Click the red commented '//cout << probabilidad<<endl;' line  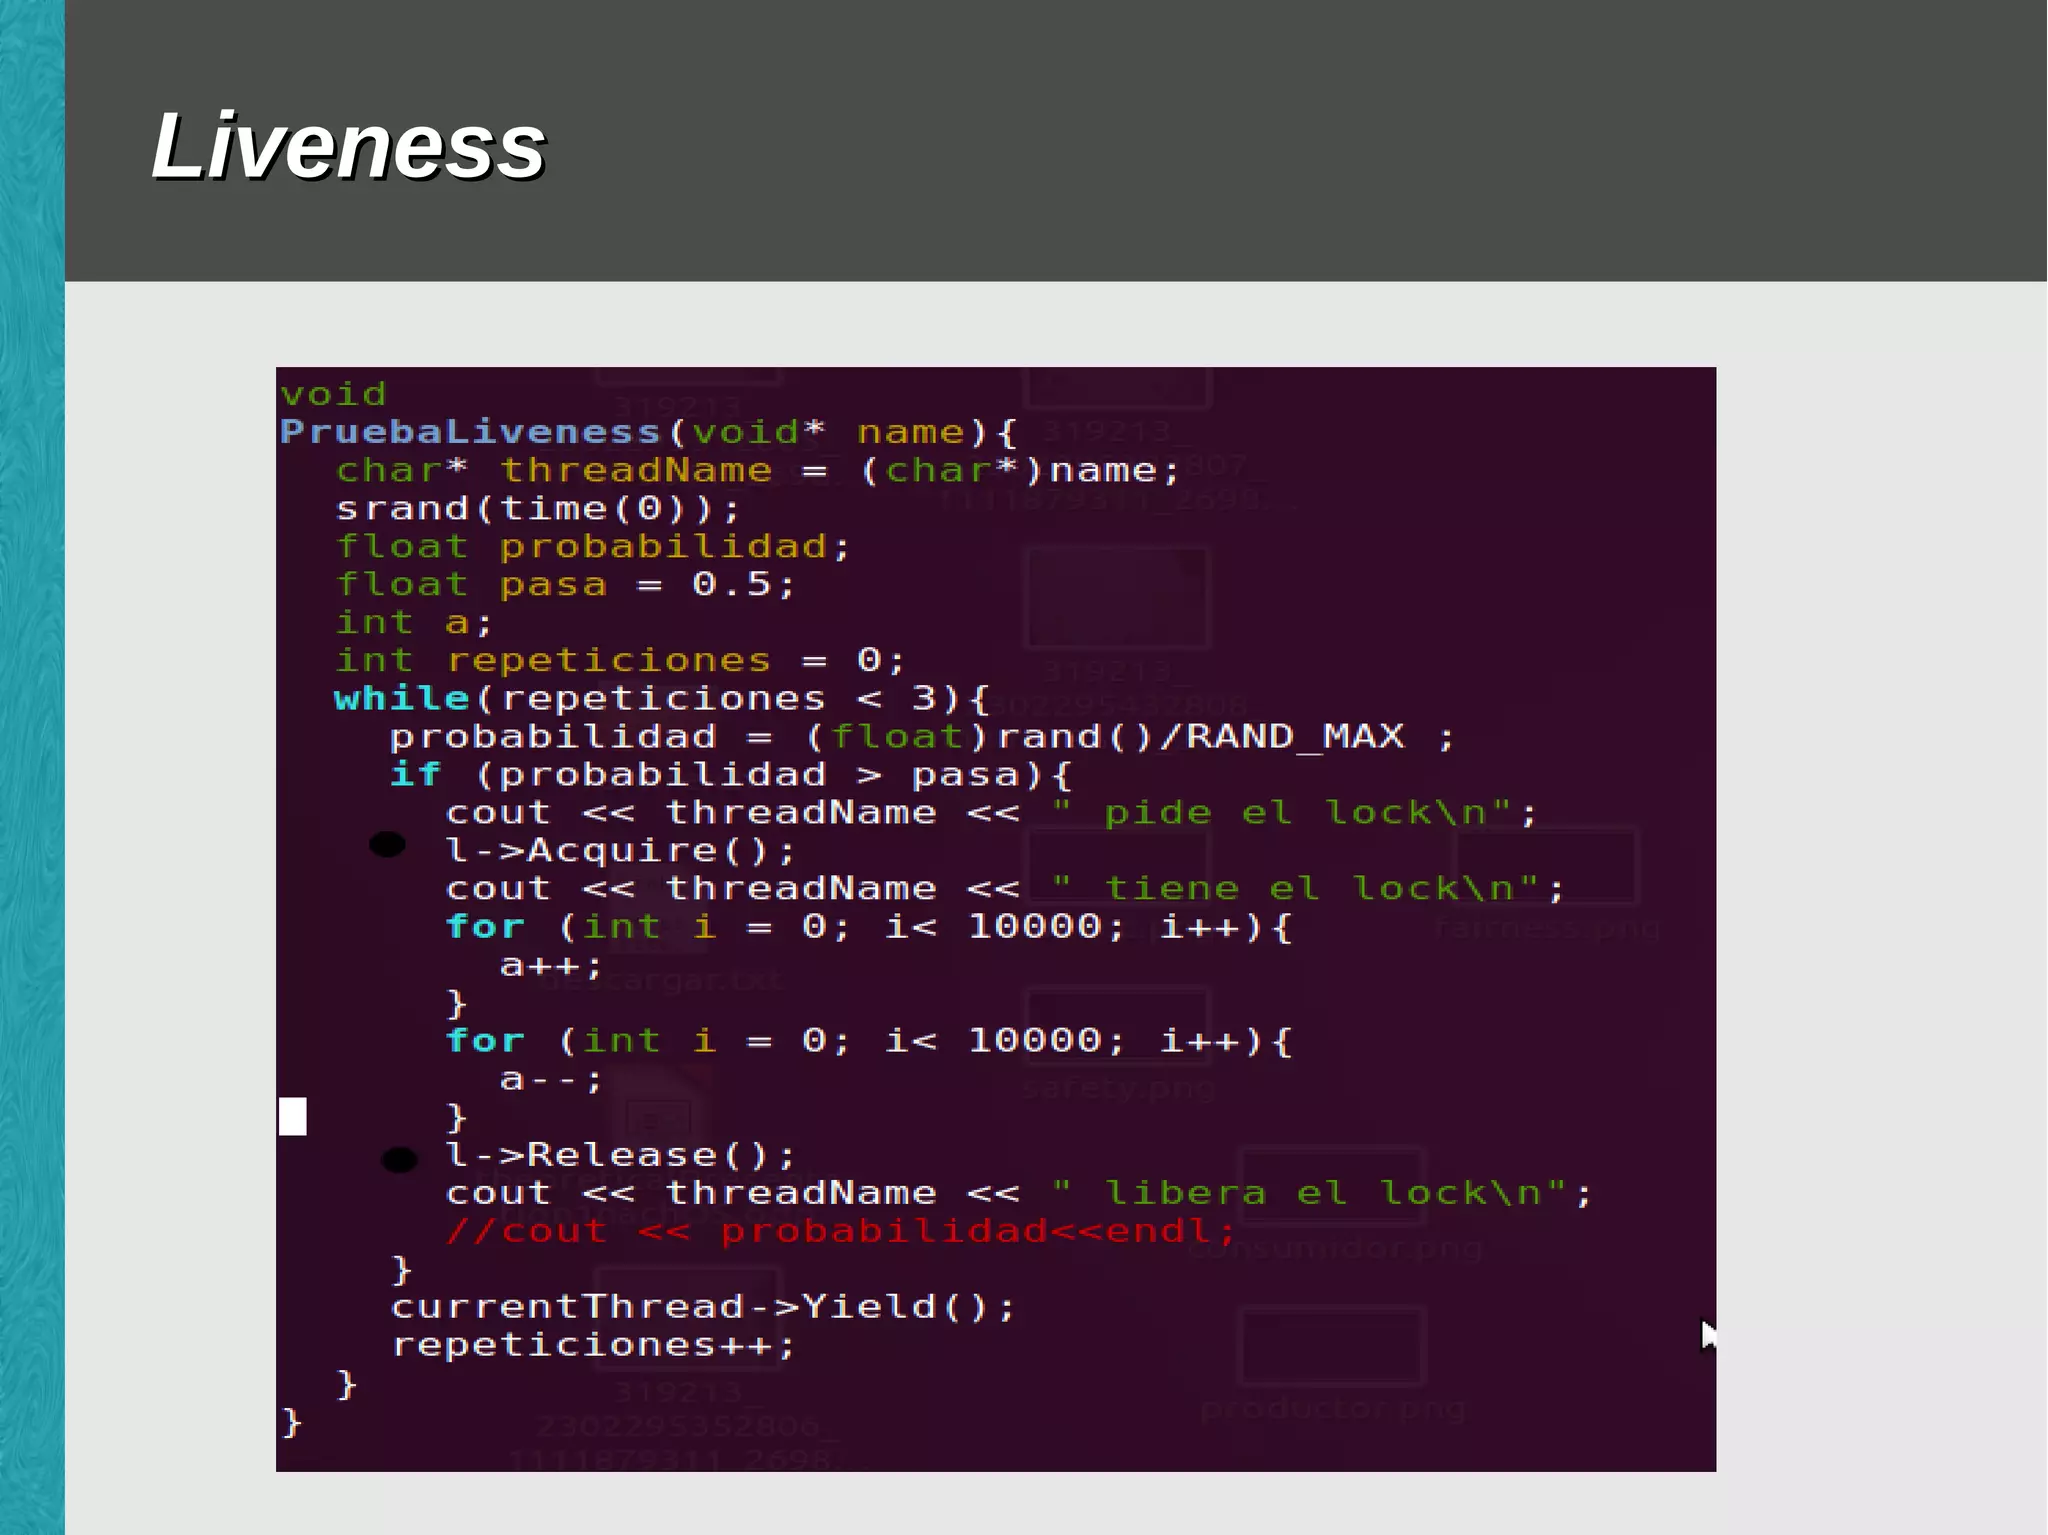(x=840, y=1230)
